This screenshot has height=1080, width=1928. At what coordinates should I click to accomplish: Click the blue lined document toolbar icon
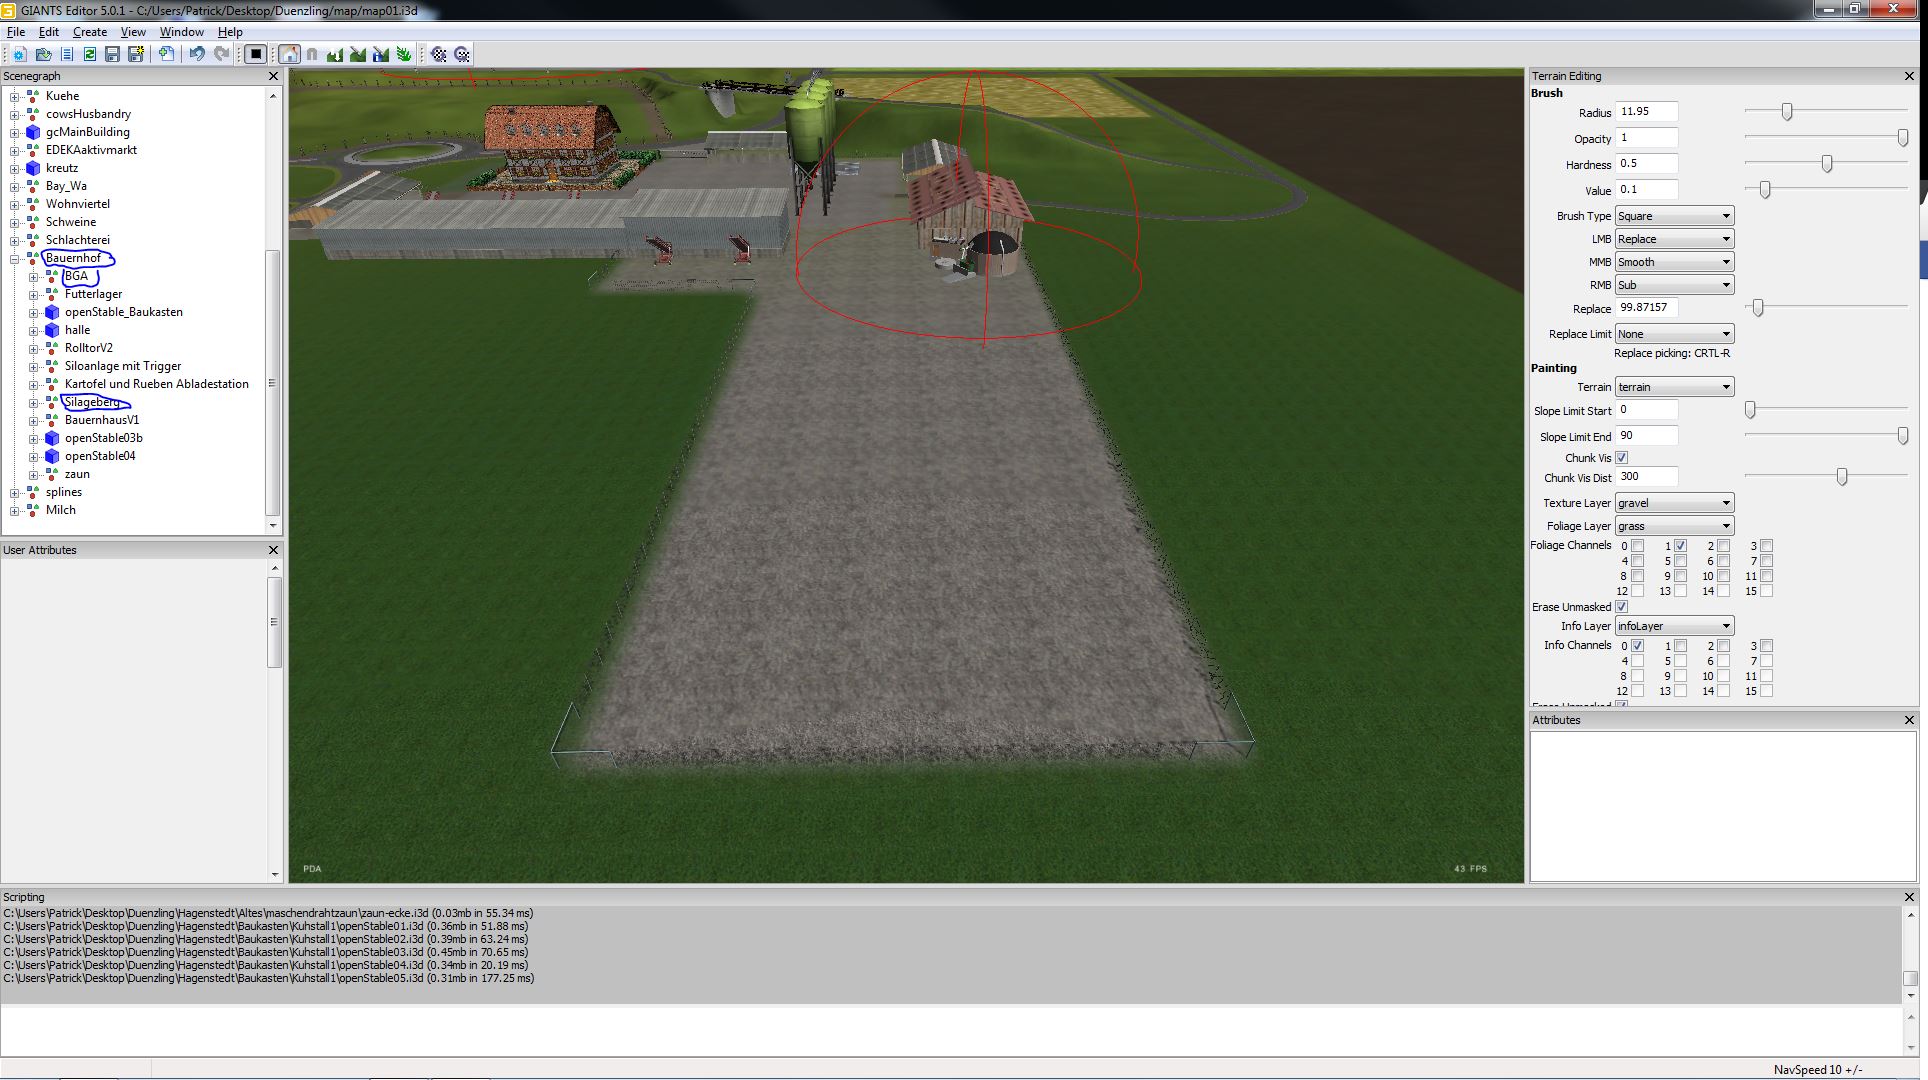(x=67, y=54)
